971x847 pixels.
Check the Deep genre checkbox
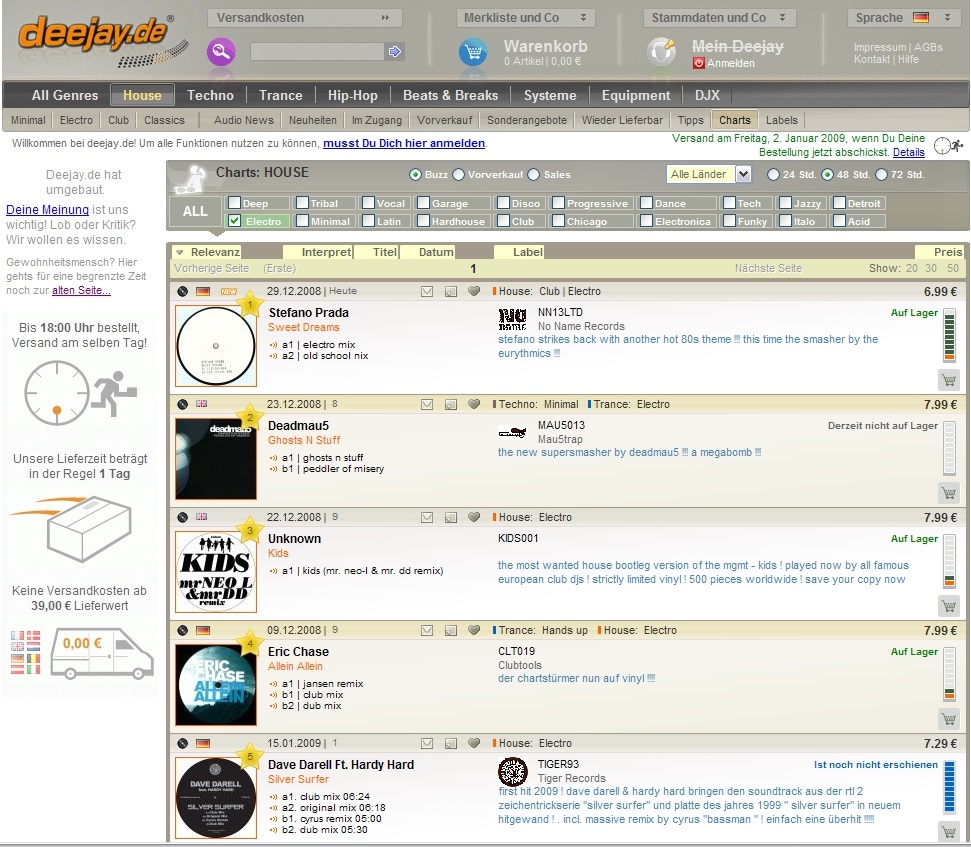(234, 203)
